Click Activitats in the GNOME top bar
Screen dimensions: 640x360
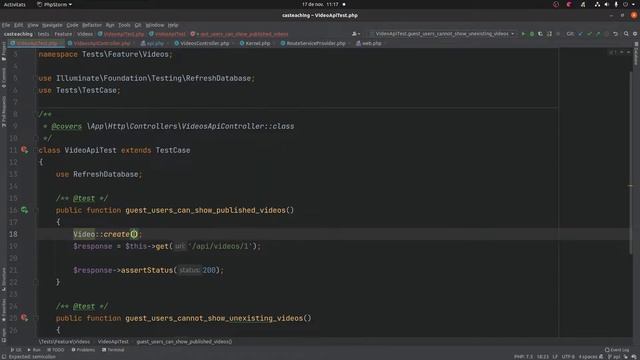coord(15,4)
